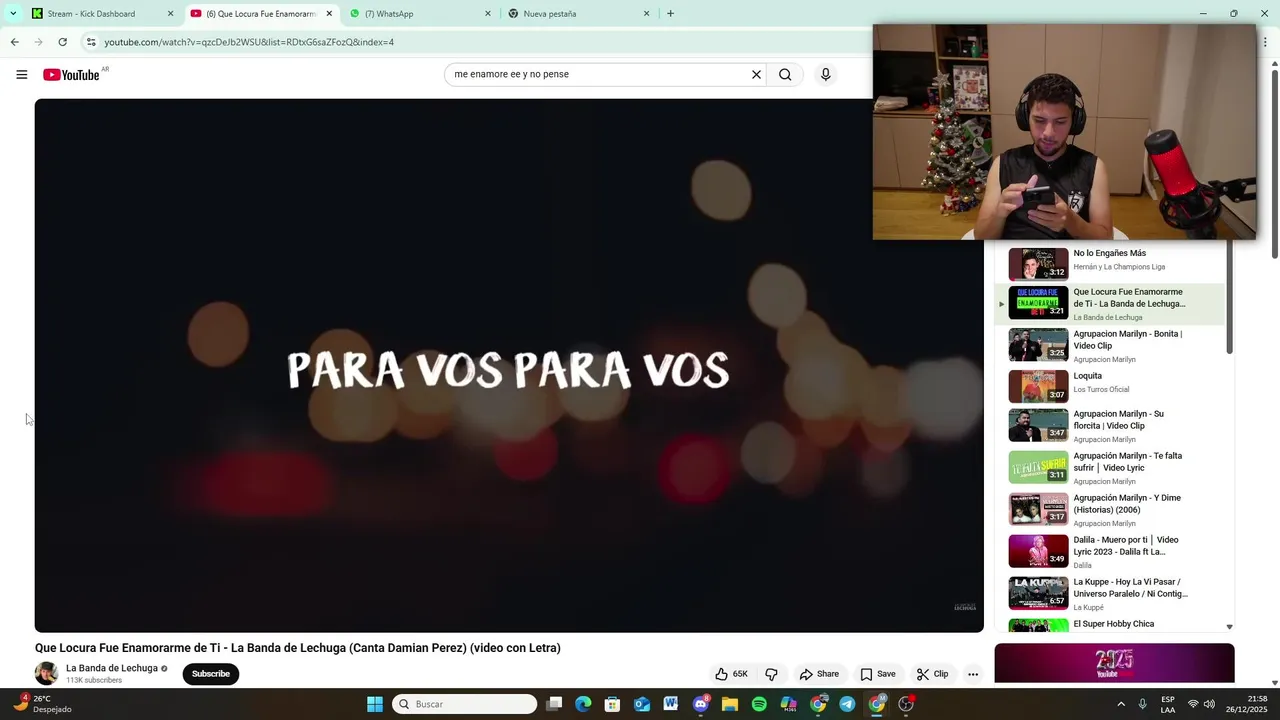Play No lo Engañes Más thumbnail

pyautogui.click(x=1038, y=264)
